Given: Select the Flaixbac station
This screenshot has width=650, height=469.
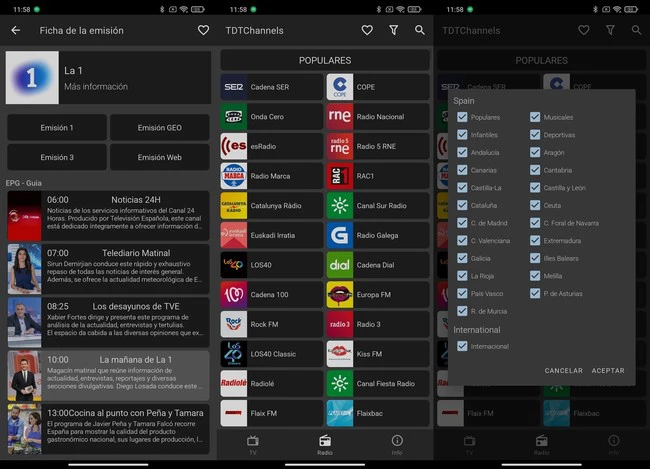Looking at the screenshot, I should point(378,413).
